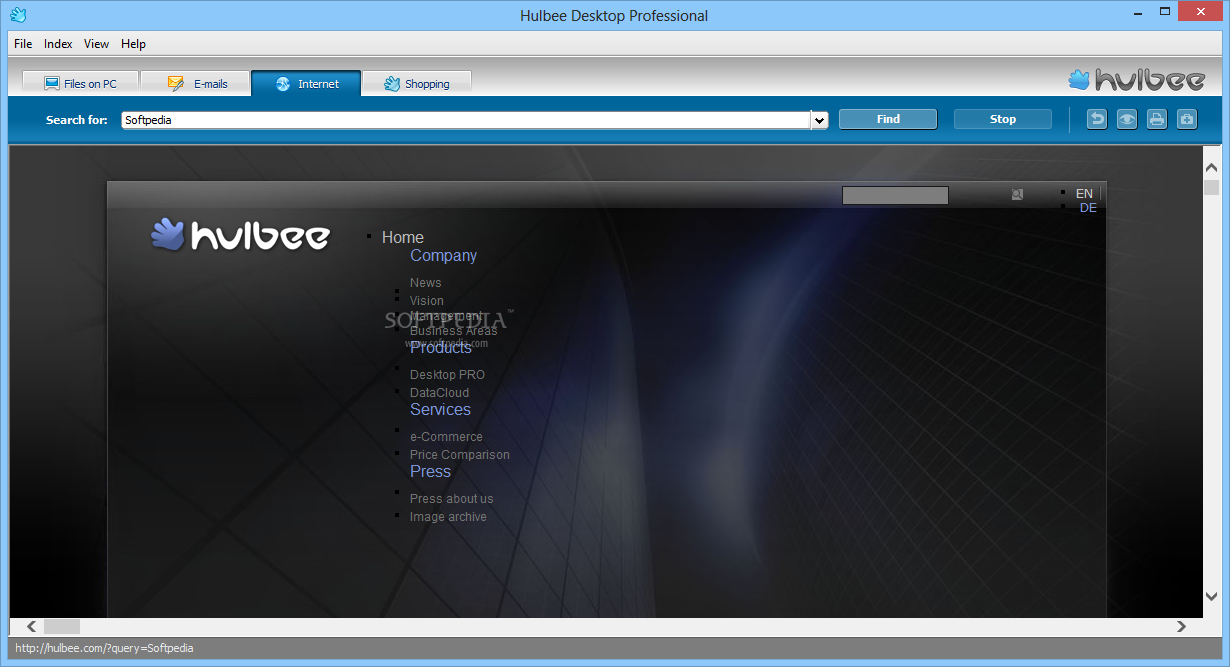The height and width of the screenshot is (667, 1230).
Task: Click the app icon in the title bar
Action: click(x=18, y=14)
